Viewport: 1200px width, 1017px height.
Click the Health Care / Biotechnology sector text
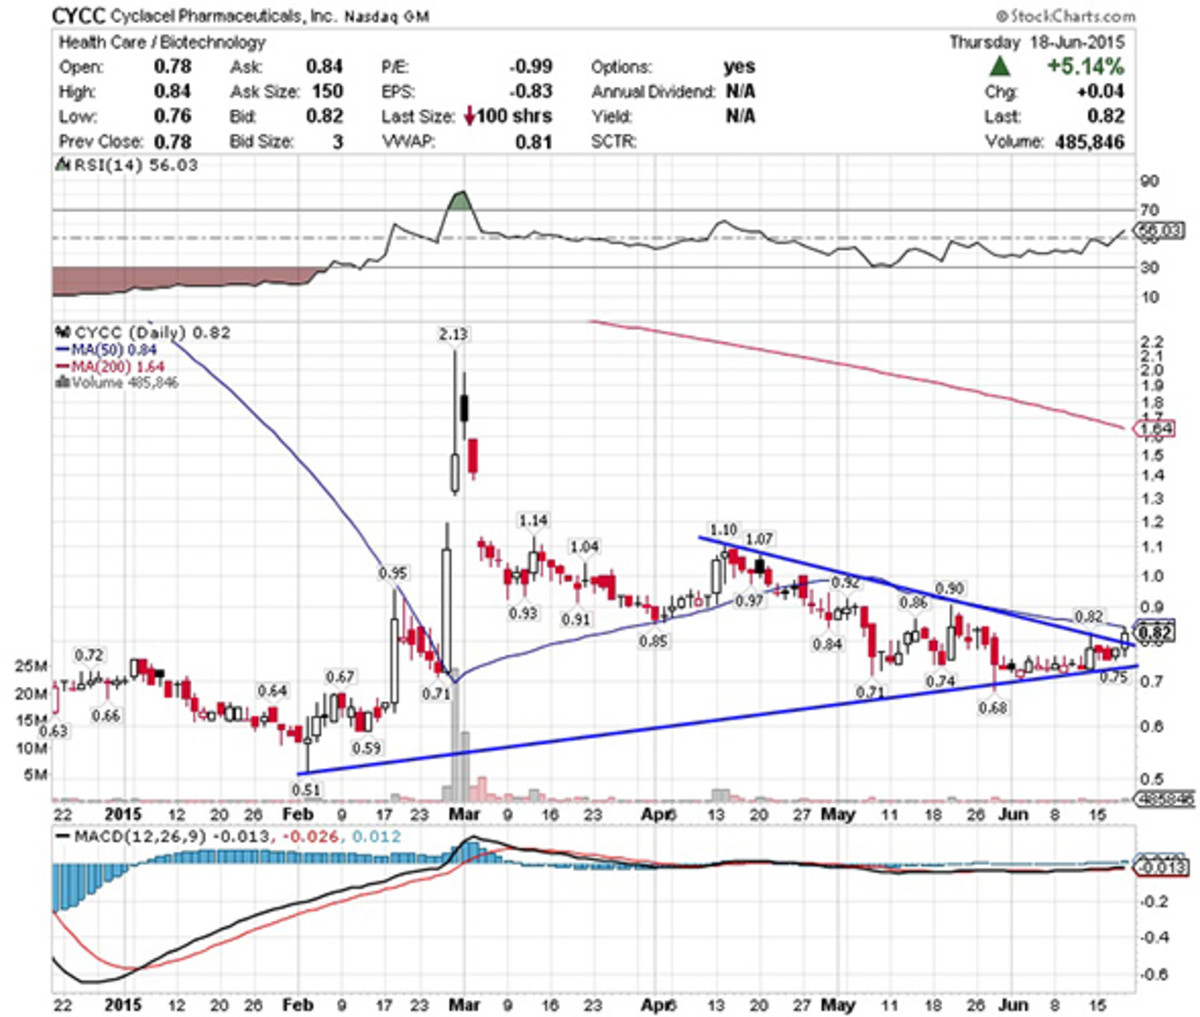click(x=162, y=42)
